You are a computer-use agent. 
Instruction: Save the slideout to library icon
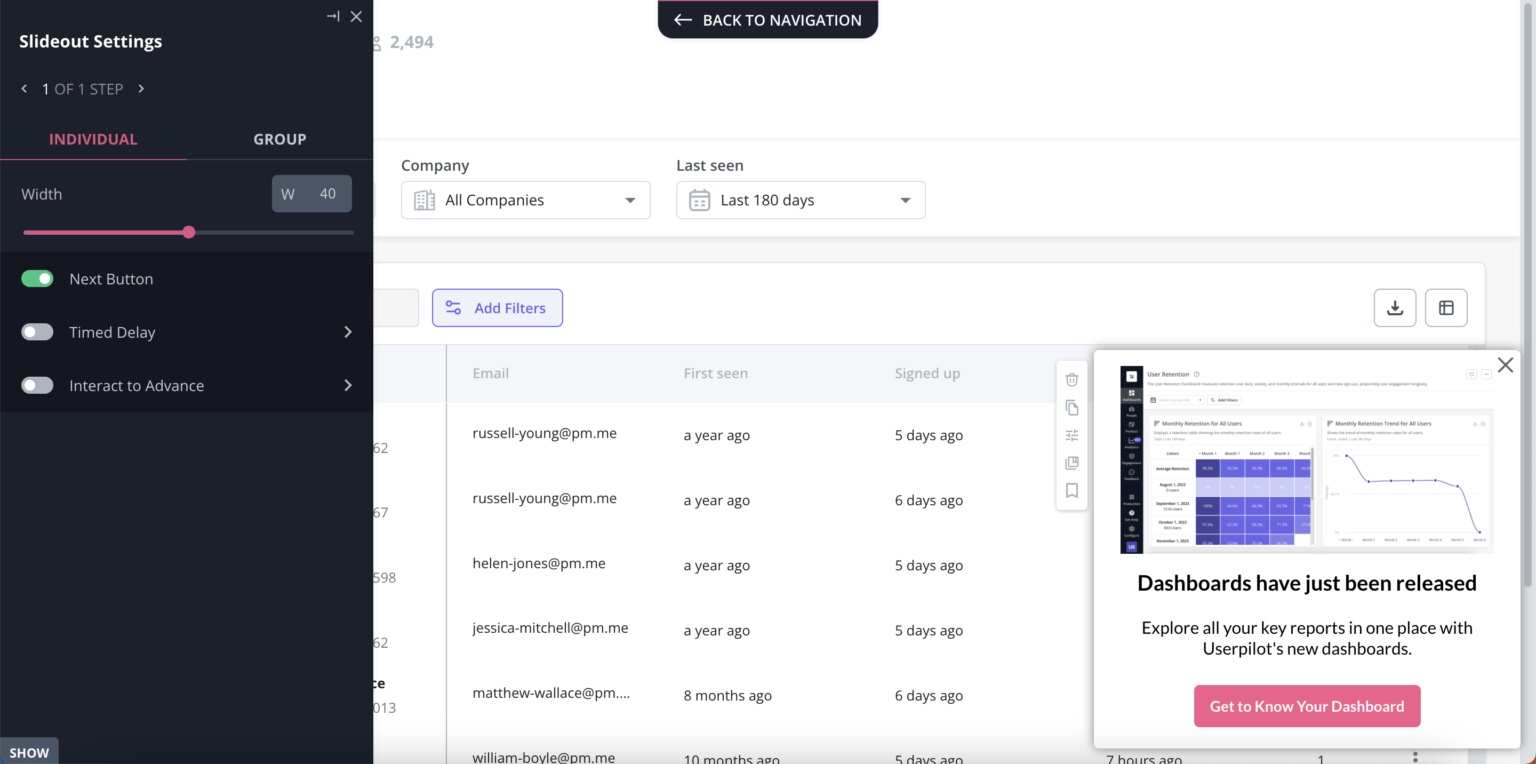(x=1072, y=462)
